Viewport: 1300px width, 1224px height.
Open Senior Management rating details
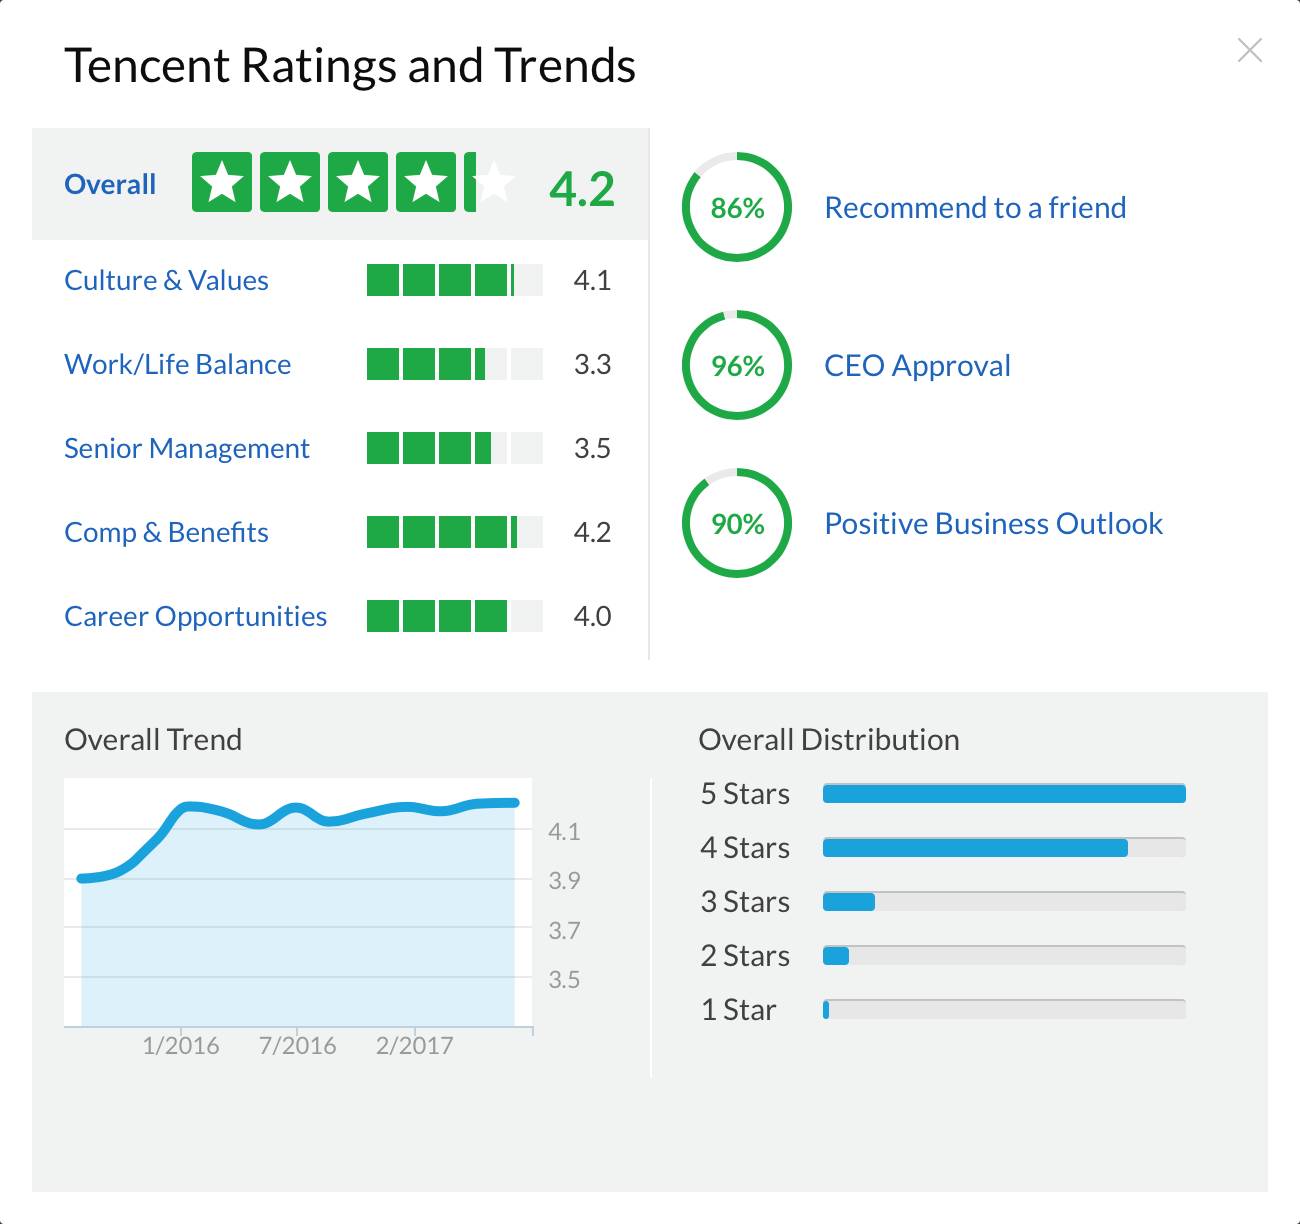(x=186, y=448)
